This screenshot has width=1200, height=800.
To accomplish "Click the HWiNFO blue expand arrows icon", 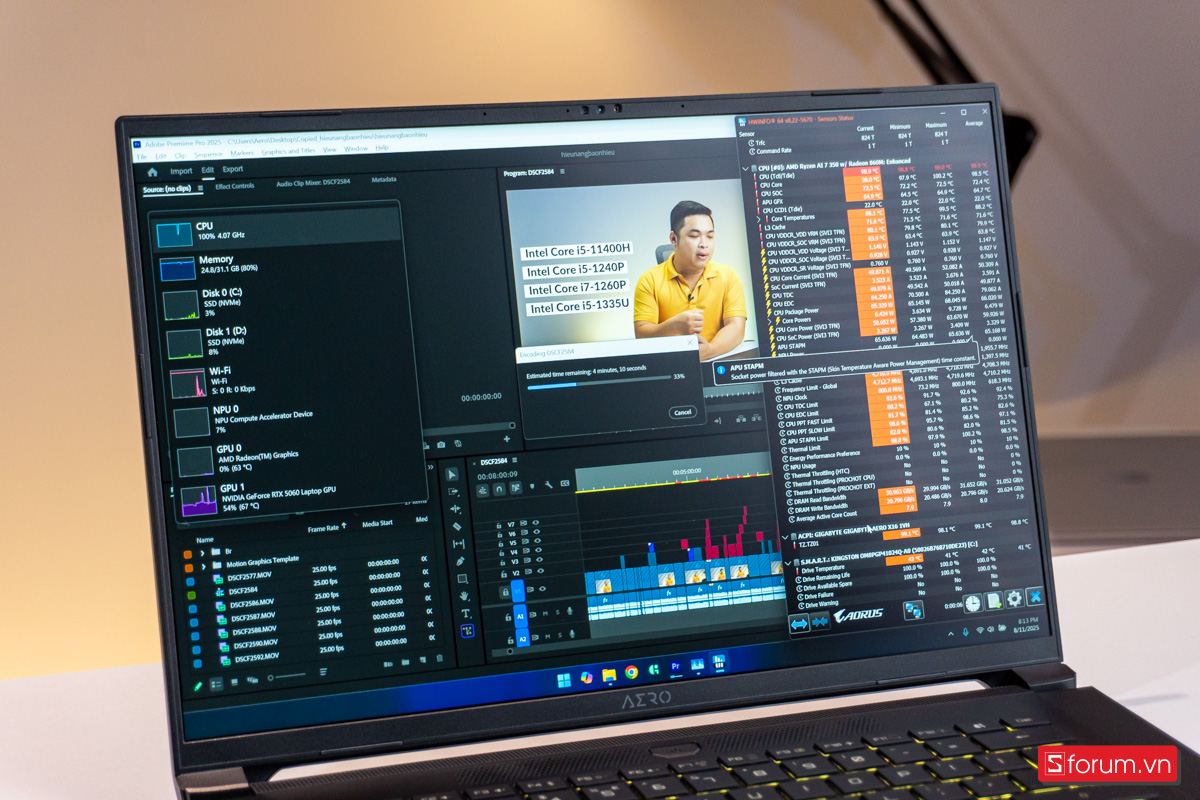I will point(799,623).
